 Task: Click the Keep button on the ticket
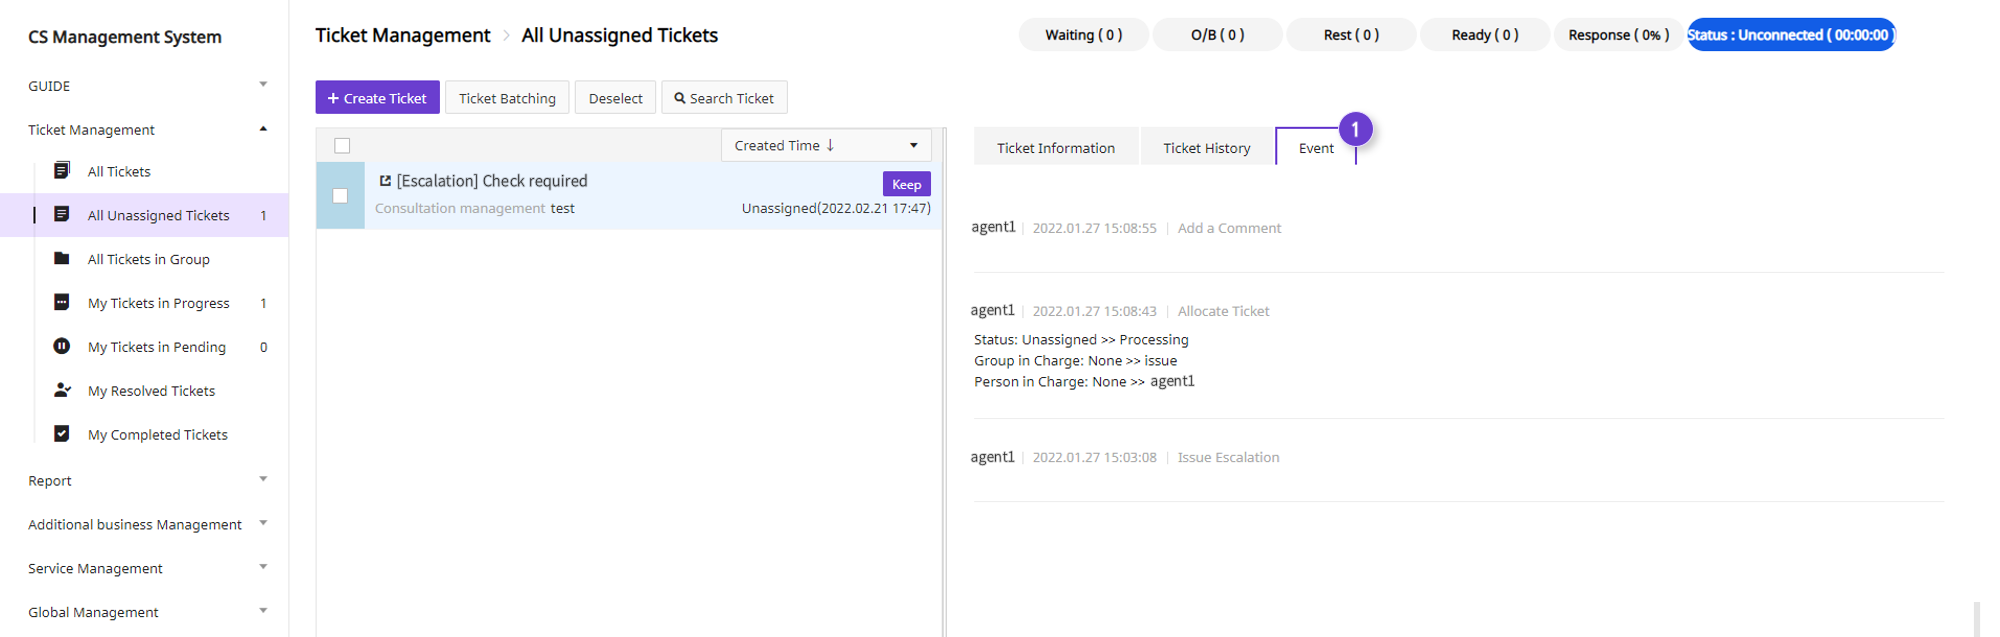906,184
